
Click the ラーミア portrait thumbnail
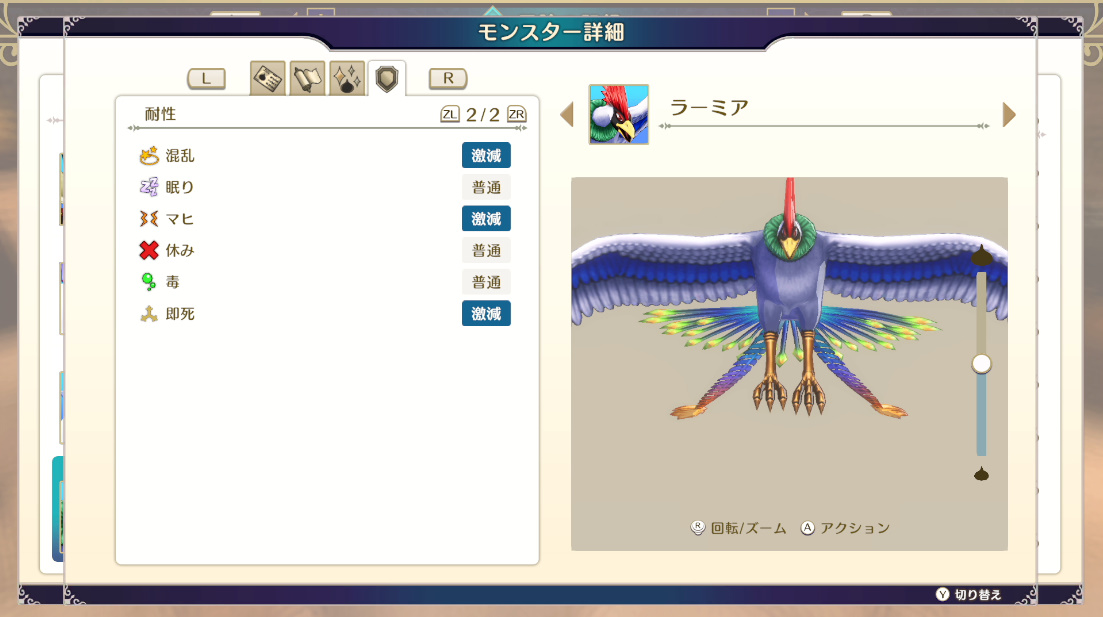point(619,115)
